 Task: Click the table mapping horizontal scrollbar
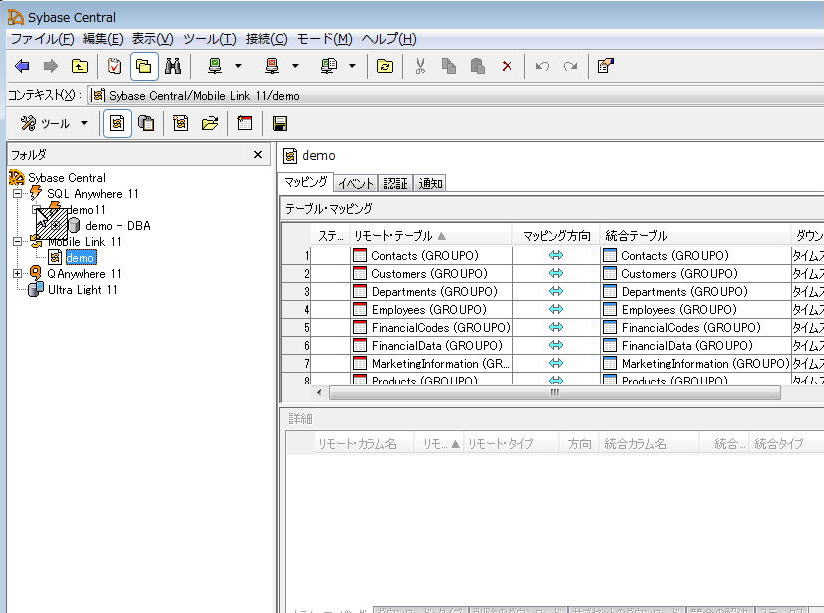tap(553, 392)
